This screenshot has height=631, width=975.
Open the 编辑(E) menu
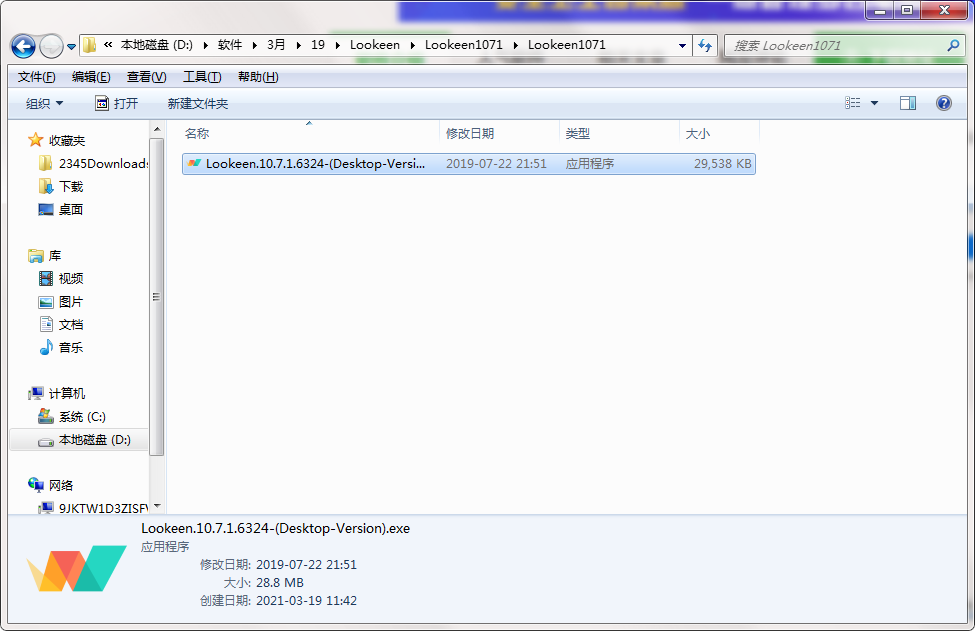pyautogui.click(x=91, y=77)
